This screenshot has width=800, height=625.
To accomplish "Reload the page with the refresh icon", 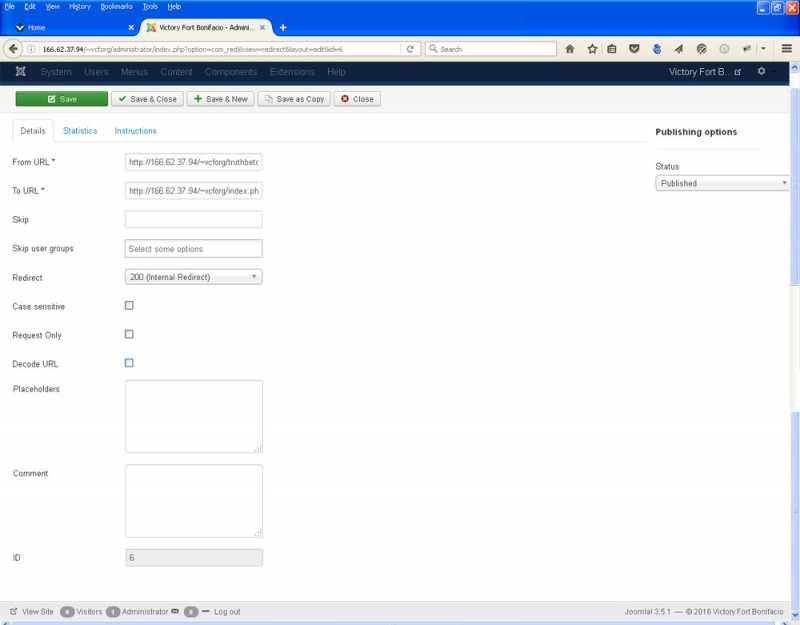I will point(410,49).
